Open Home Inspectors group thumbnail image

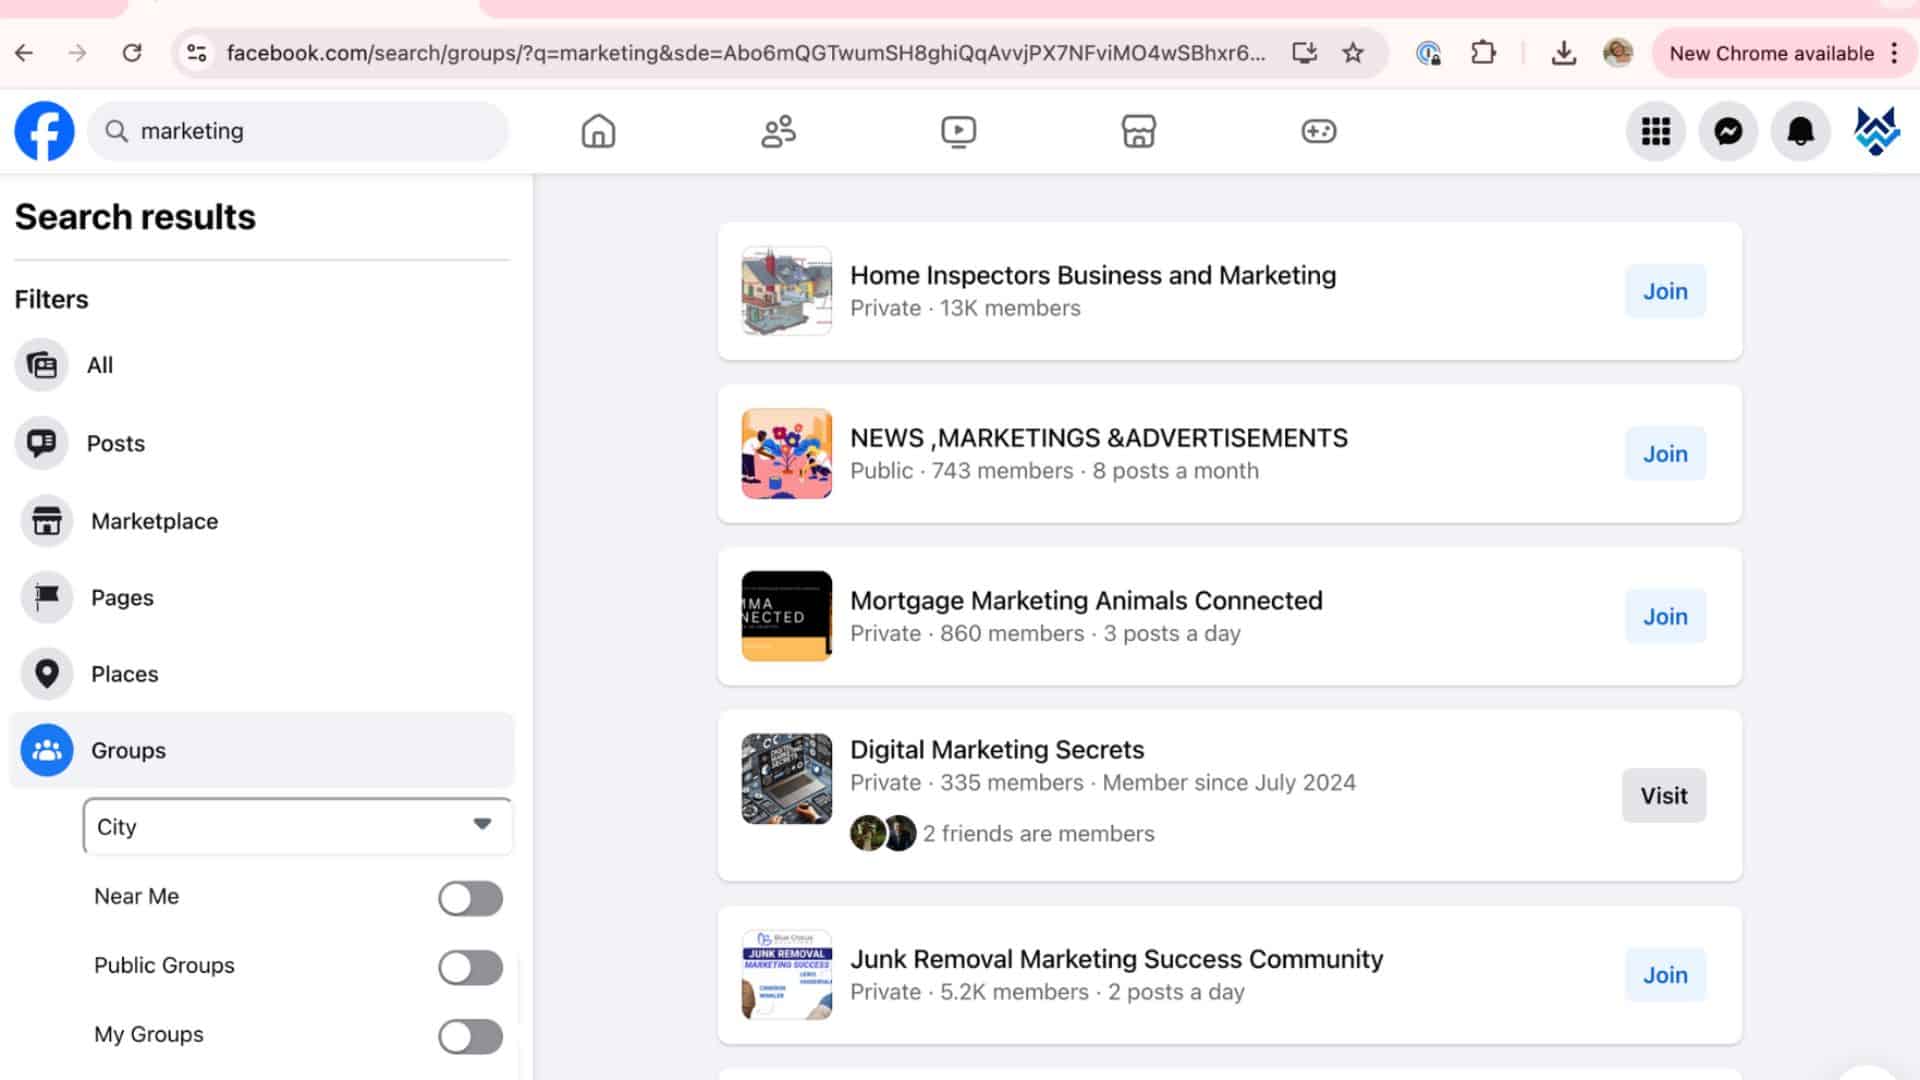coord(786,291)
